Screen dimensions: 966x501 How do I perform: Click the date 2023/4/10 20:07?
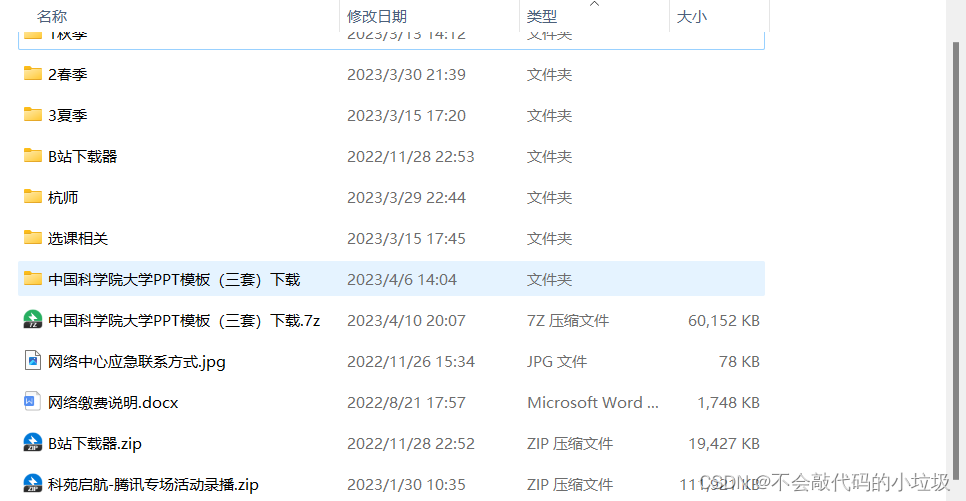tap(407, 320)
